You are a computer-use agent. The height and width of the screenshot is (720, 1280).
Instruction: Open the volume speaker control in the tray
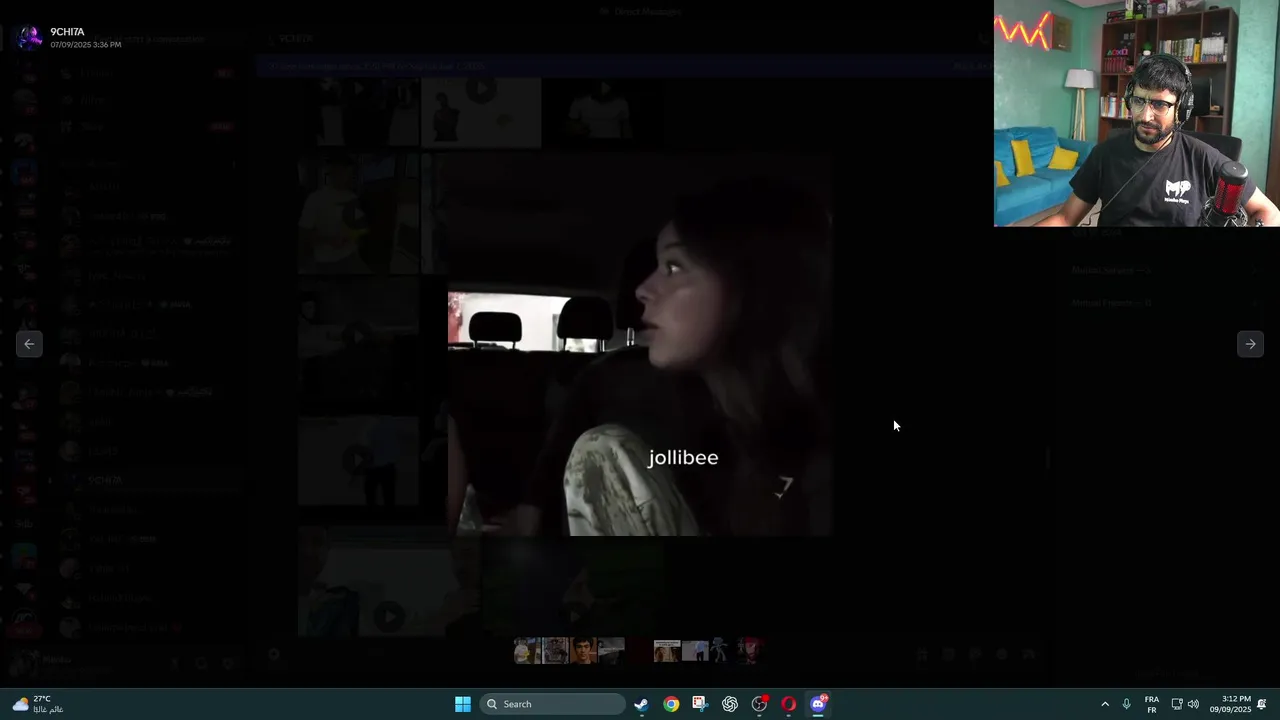point(1193,704)
